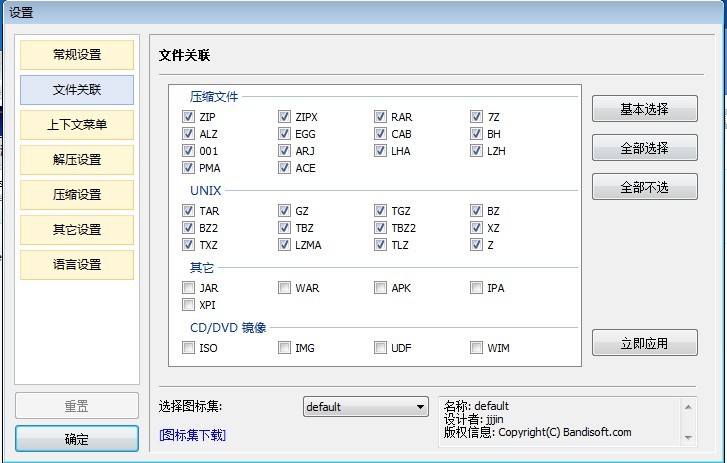Tick the APK checkbox
Screen dimensions: 727x463
(381, 288)
